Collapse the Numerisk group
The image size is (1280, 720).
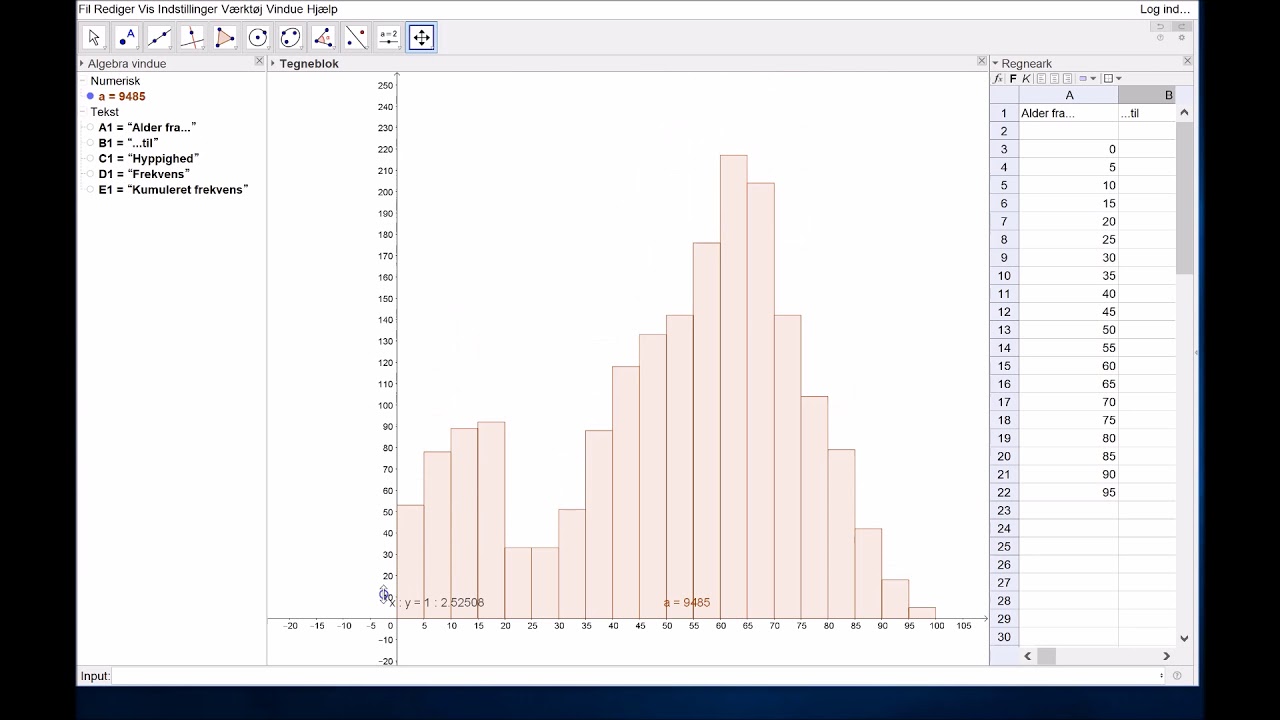(83, 81)
